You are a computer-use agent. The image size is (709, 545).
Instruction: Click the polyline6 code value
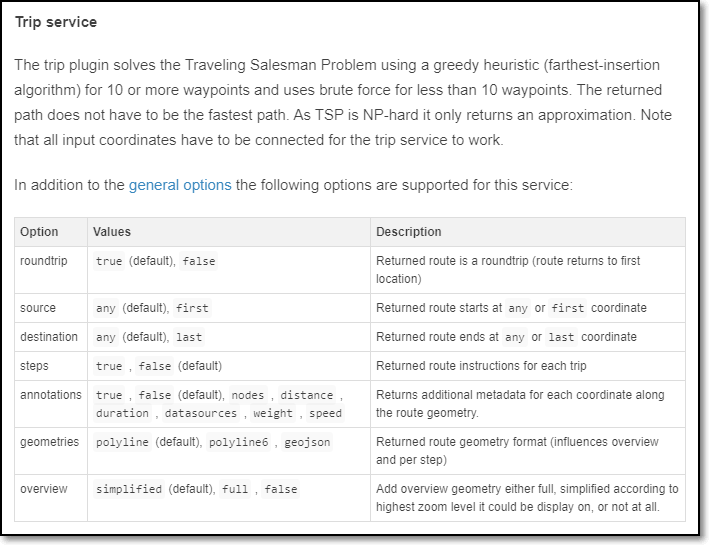[237, 442]
